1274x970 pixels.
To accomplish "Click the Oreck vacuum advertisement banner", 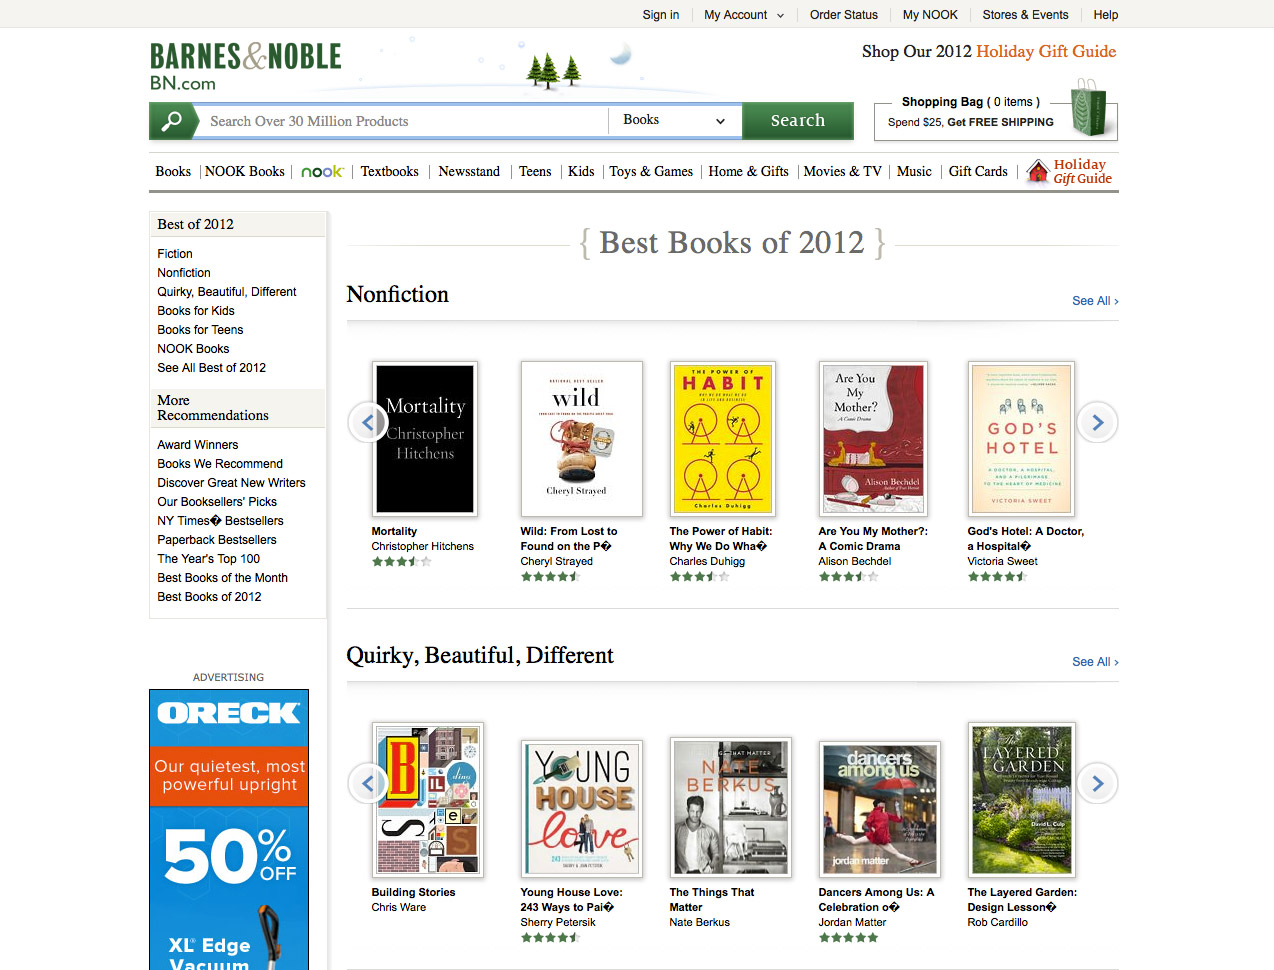I will pyautogui.click(x=229, y=829).
